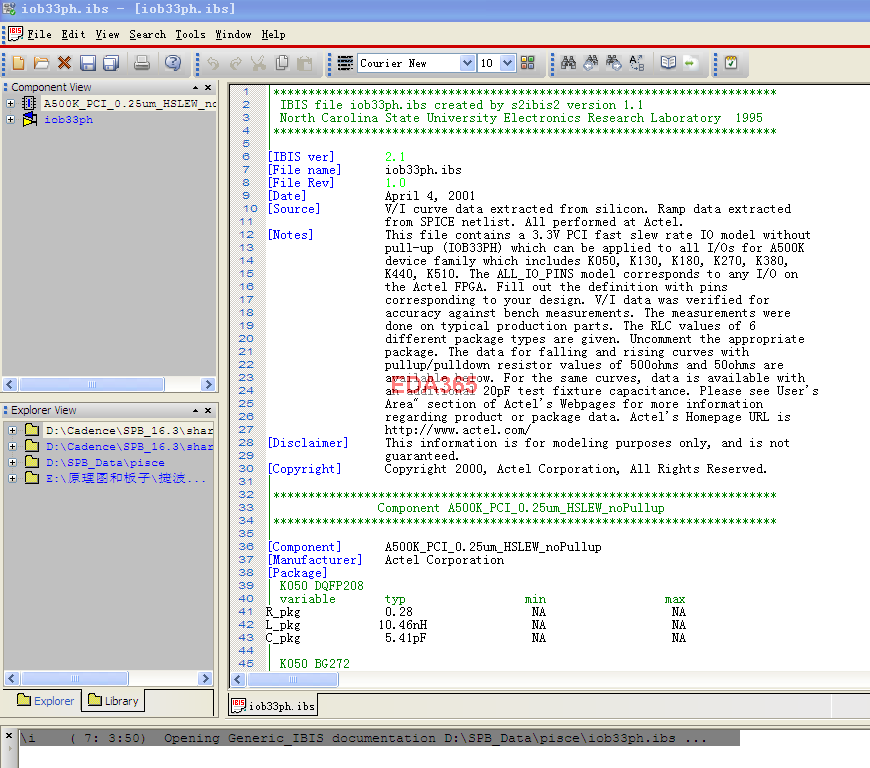This screenshot has width=870, height=768.
Task: Click the New file toolbar icon
Action: click(19, 63)
